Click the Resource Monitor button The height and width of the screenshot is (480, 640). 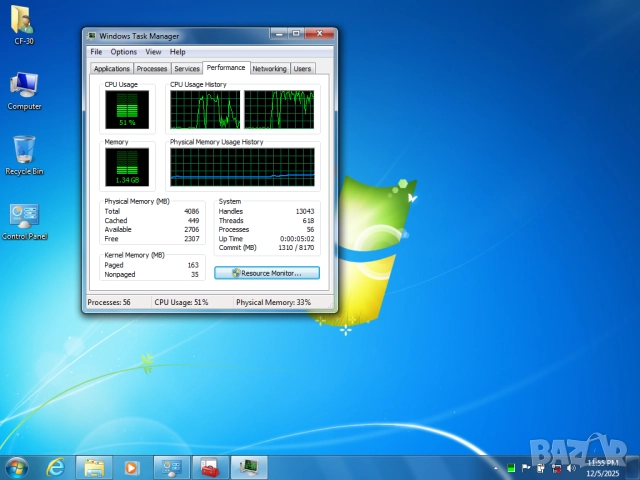coord(267,272)
